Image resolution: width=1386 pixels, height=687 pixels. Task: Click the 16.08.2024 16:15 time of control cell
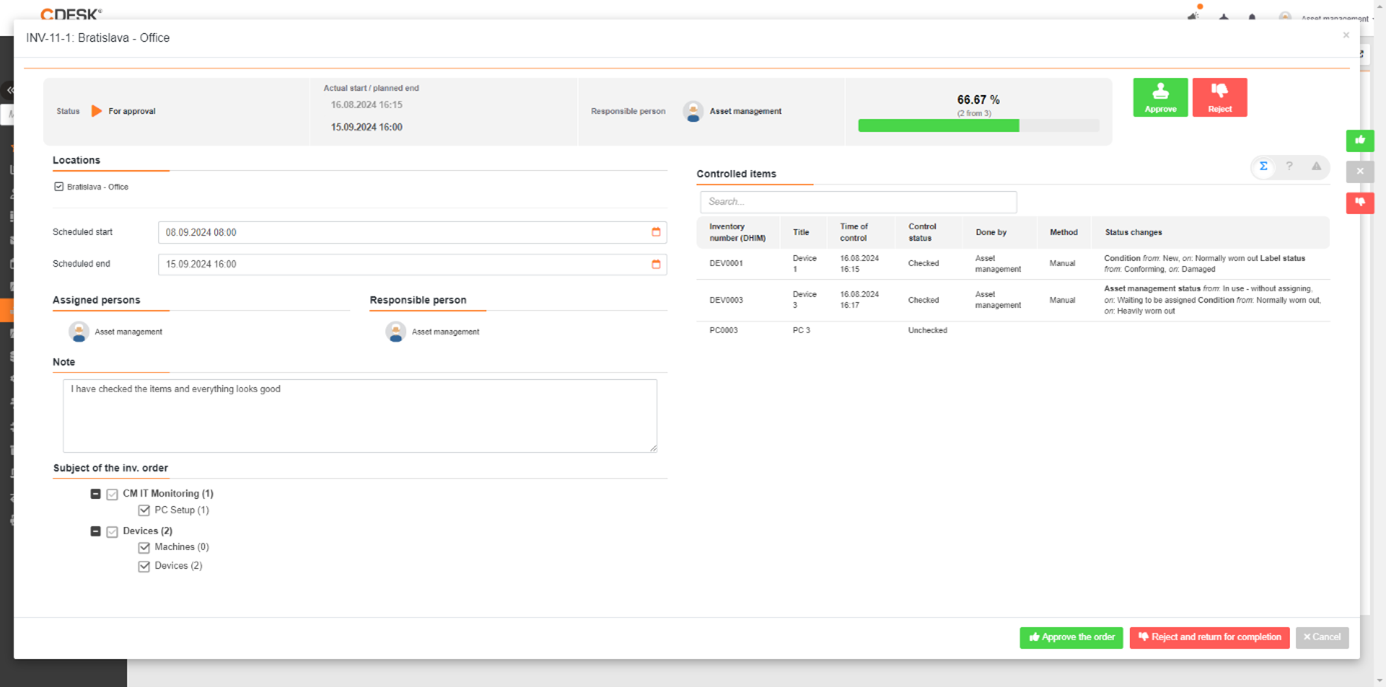pos(859,263)
